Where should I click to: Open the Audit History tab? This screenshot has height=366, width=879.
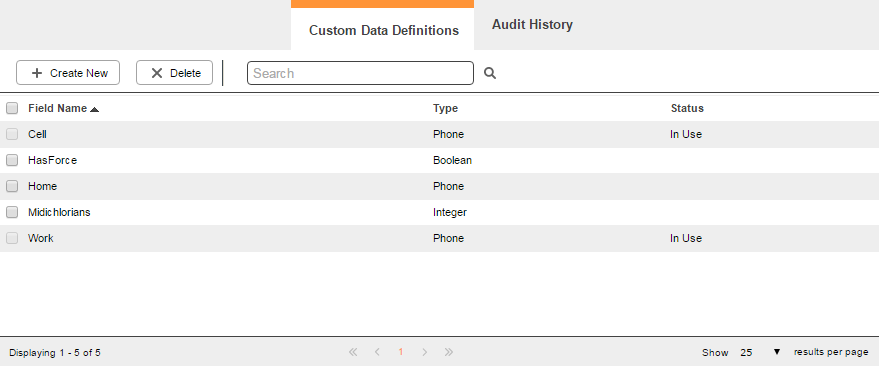tap(532, 25)
